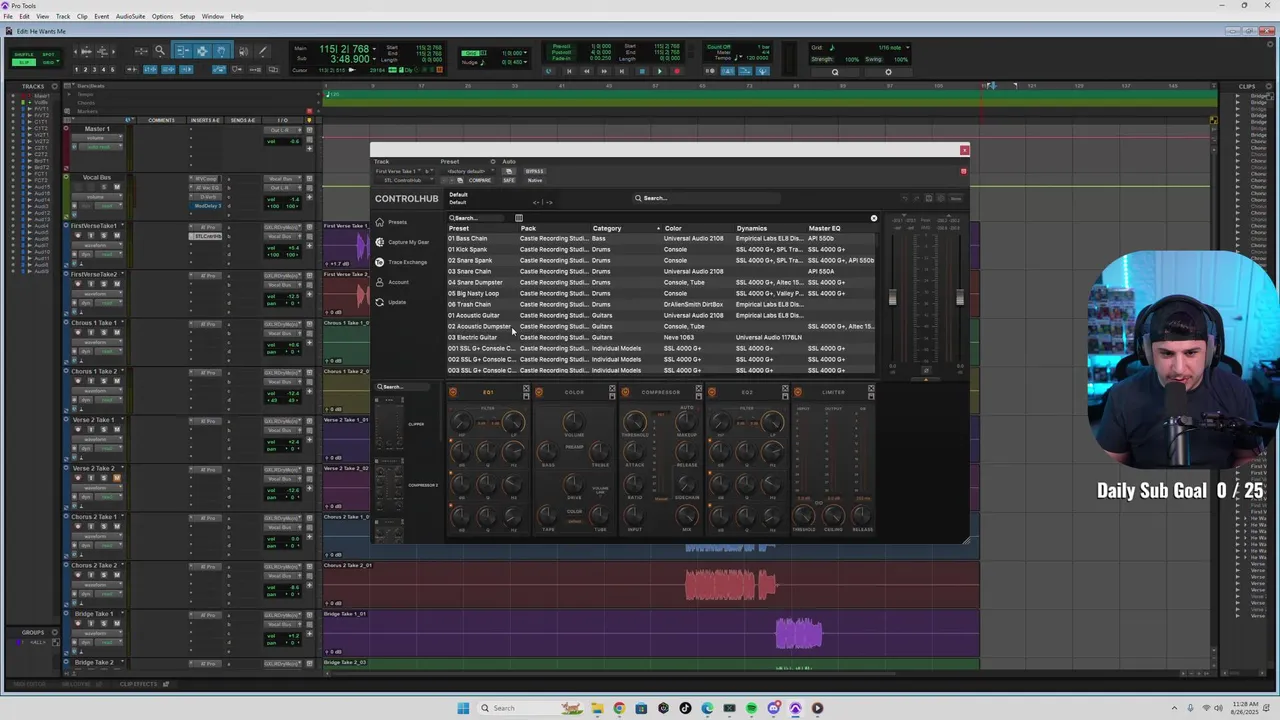Click the Record button in the transport
The height and width of the screenshot is (720, 1280).
point(677,71)
